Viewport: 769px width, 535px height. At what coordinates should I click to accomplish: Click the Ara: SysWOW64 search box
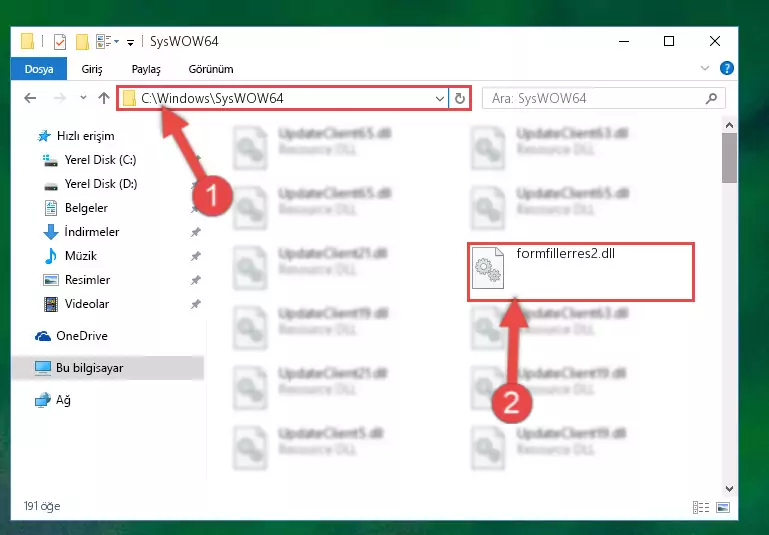coord(604,99)
